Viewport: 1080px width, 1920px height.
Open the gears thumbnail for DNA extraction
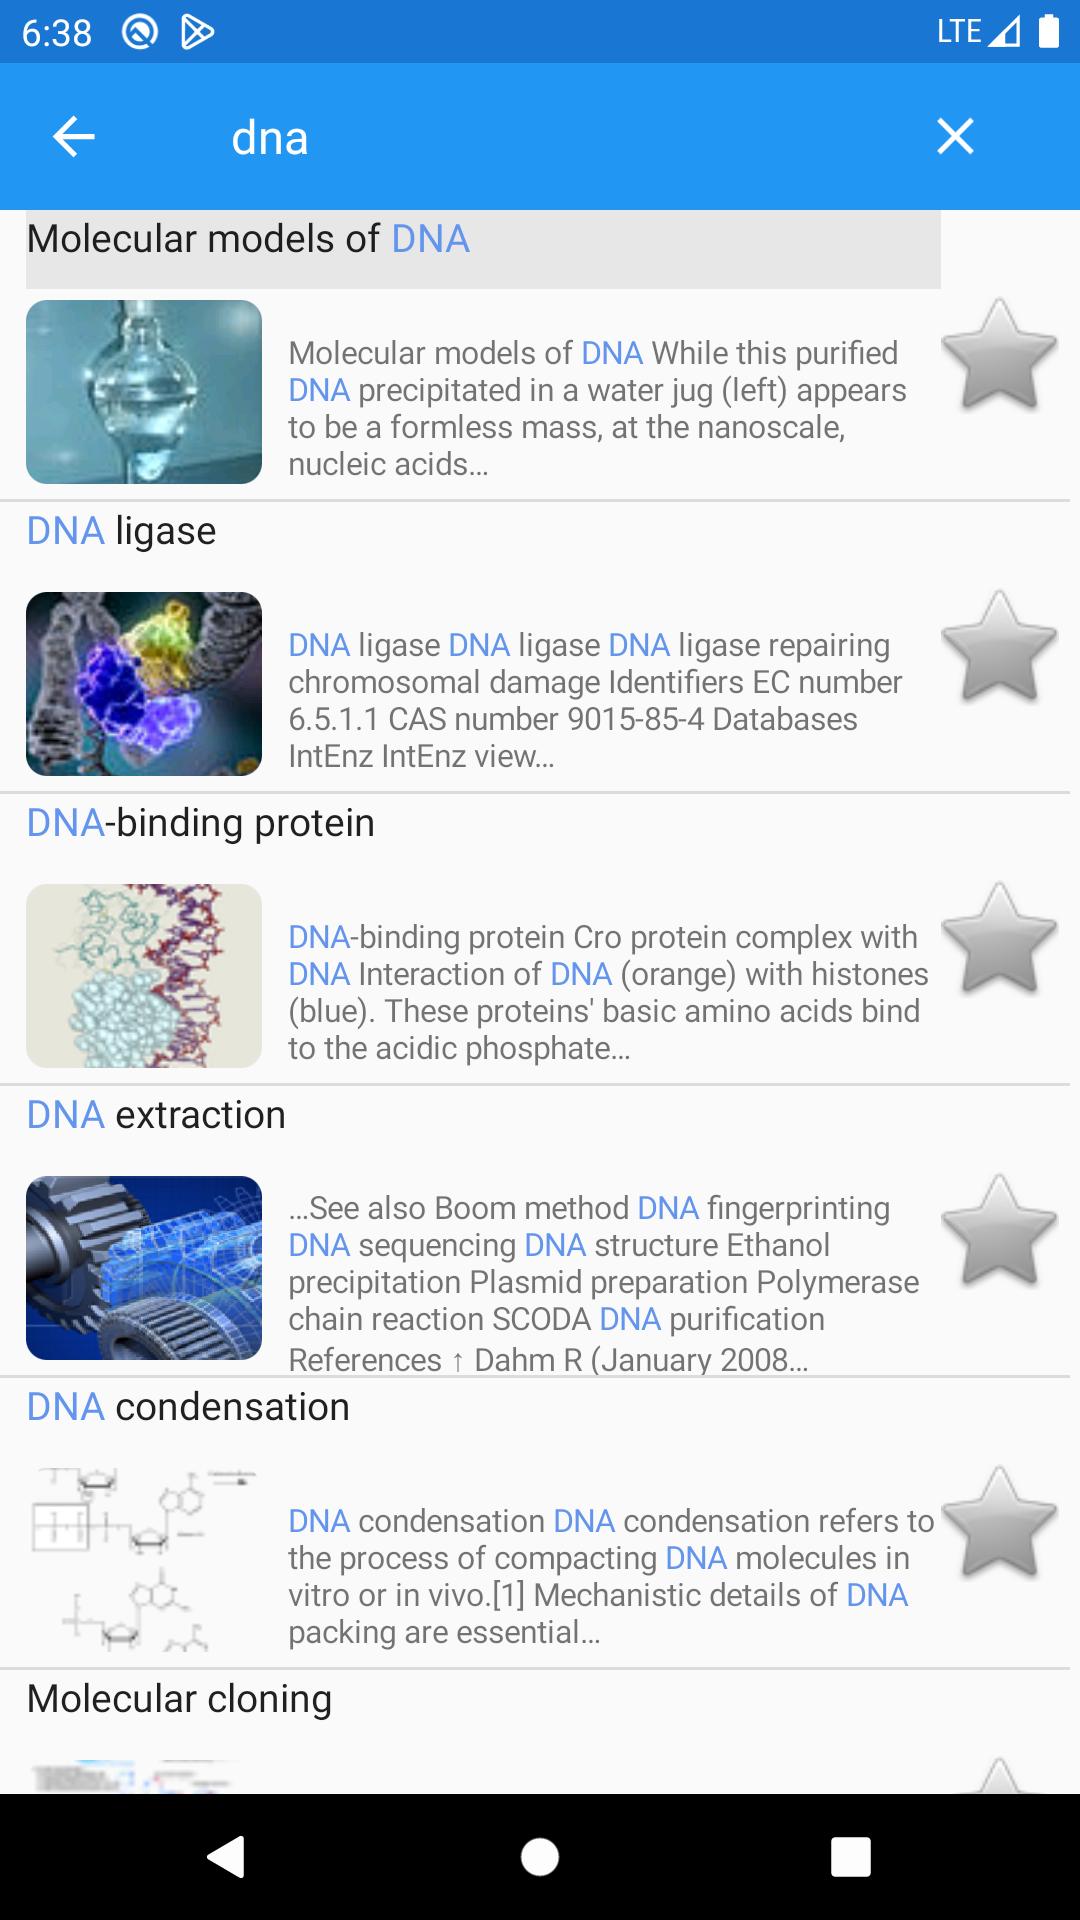[x=144, y=1268]
